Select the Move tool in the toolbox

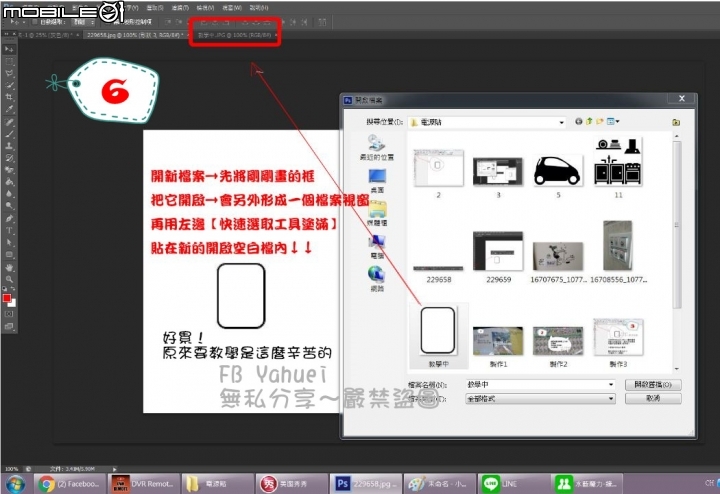coord(9,49)
